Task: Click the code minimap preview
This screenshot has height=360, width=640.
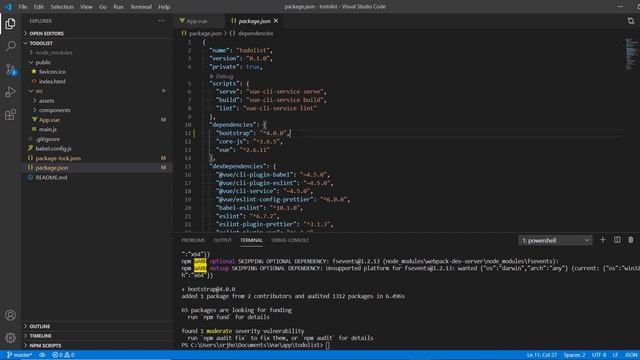Action: pos(631,54)
